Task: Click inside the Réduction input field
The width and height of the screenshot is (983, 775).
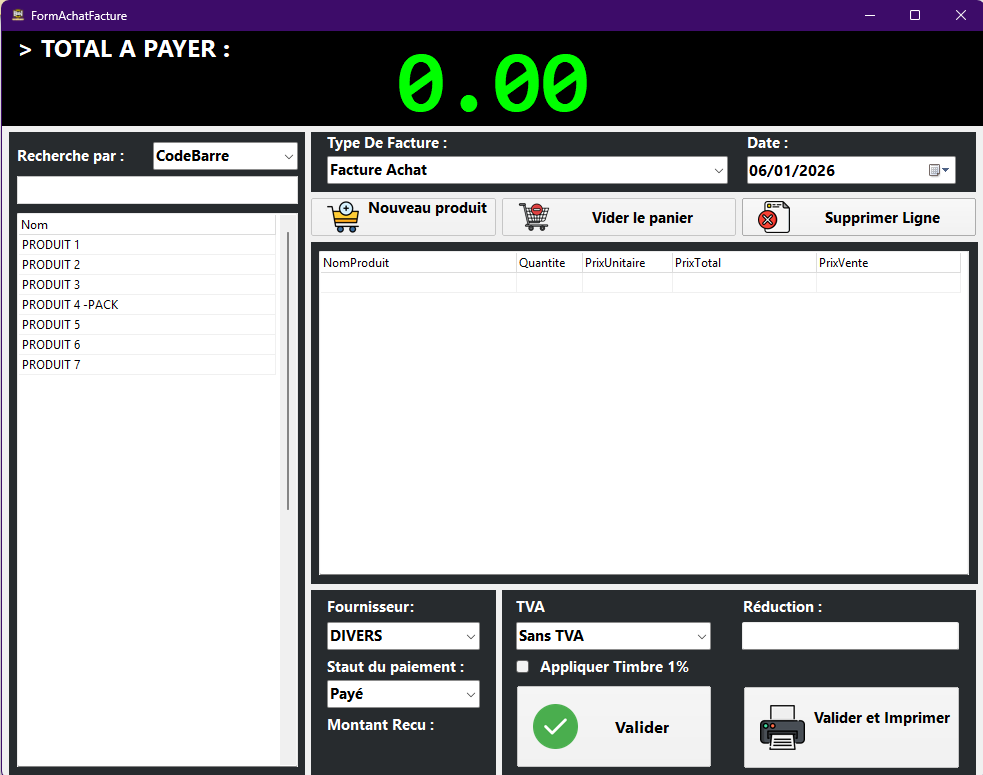Action: click(x=850, y=636)
